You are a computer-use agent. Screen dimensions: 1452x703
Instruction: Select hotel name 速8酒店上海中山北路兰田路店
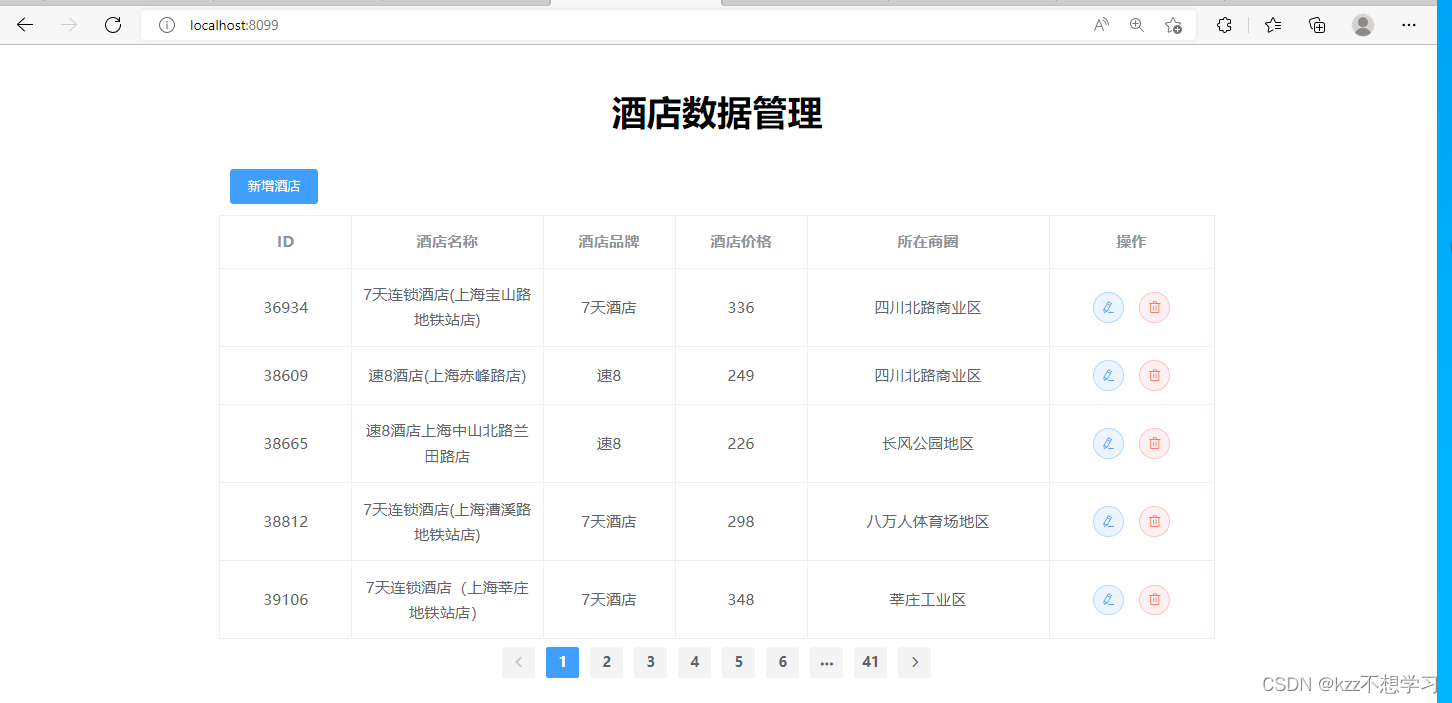tap(447, 443)
